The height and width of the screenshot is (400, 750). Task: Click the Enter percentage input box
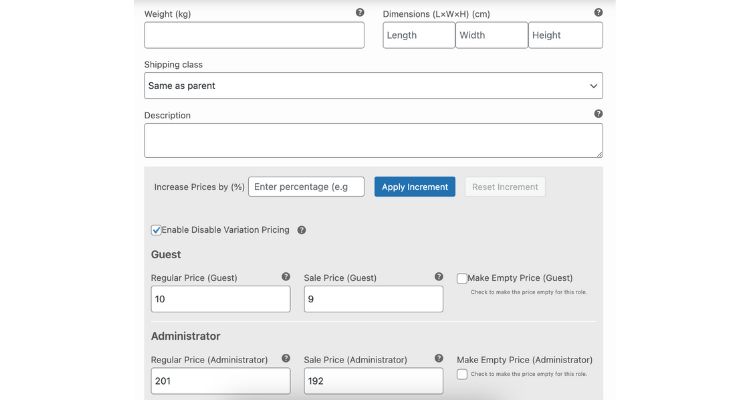coord(306,187)
